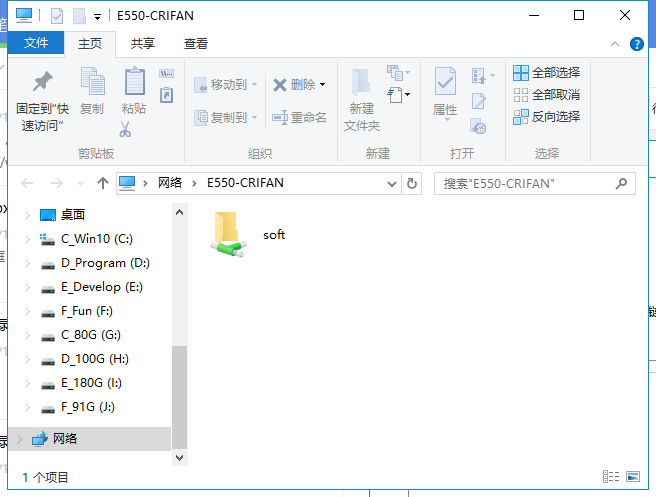656x497 pixels.
Task: Select Desktop (桌面) in navigation pane
Action: pos(63,215)
